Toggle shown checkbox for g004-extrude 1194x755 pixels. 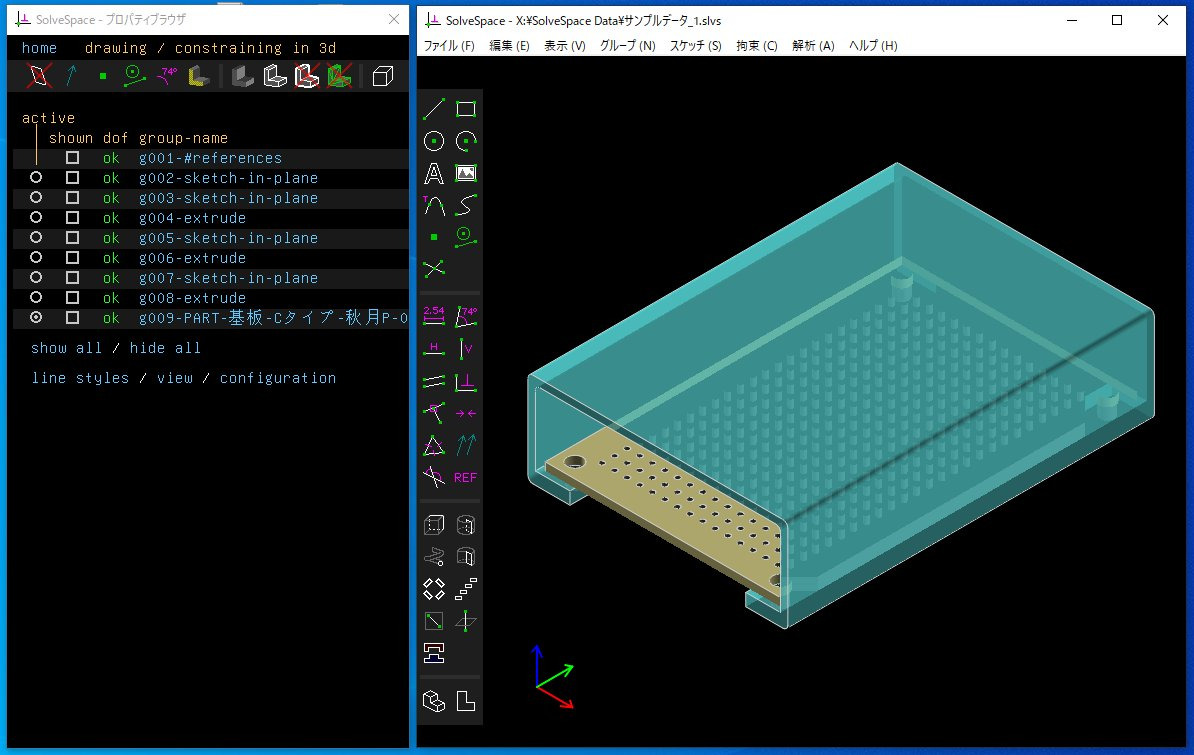[x=72, y=218]
